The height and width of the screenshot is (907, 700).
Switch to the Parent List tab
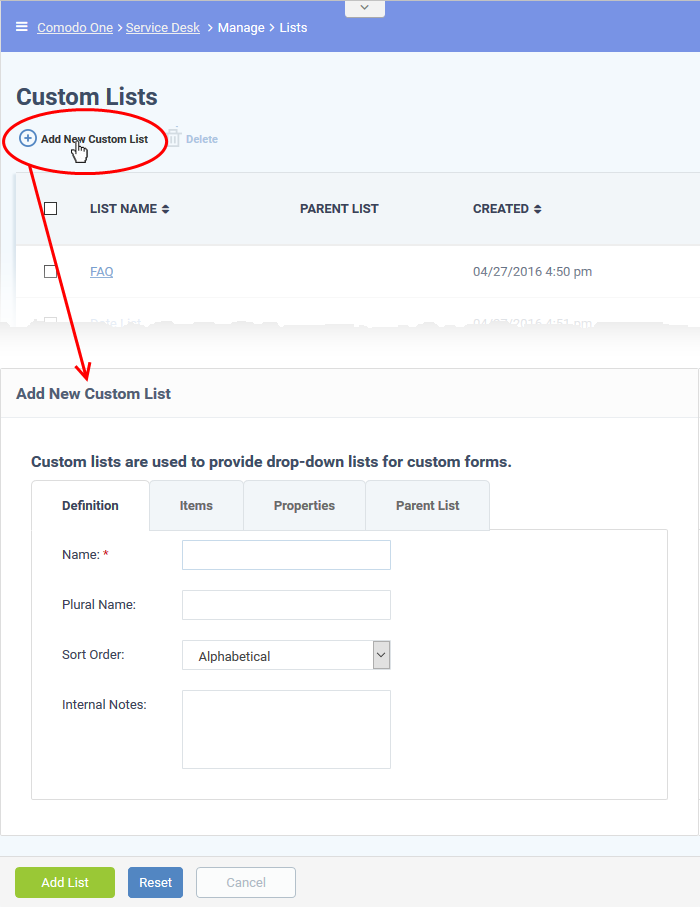[x=428, y=506]
